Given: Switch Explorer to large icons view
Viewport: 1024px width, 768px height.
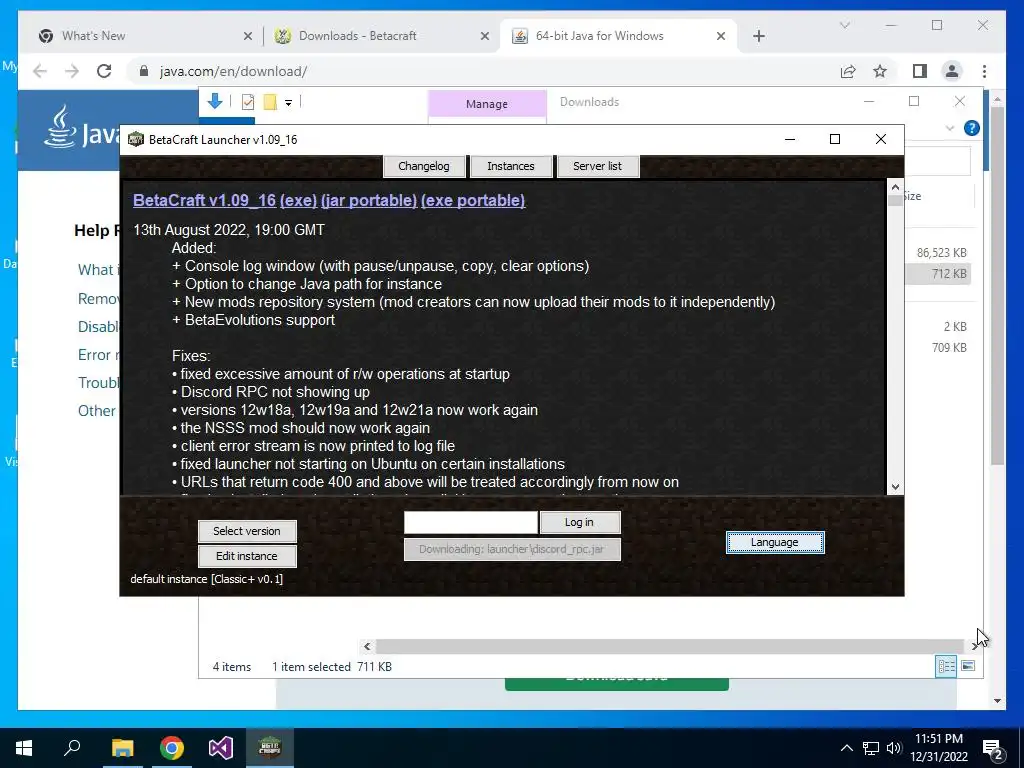Looking at the screenshot, I should (x=968, y=666).
